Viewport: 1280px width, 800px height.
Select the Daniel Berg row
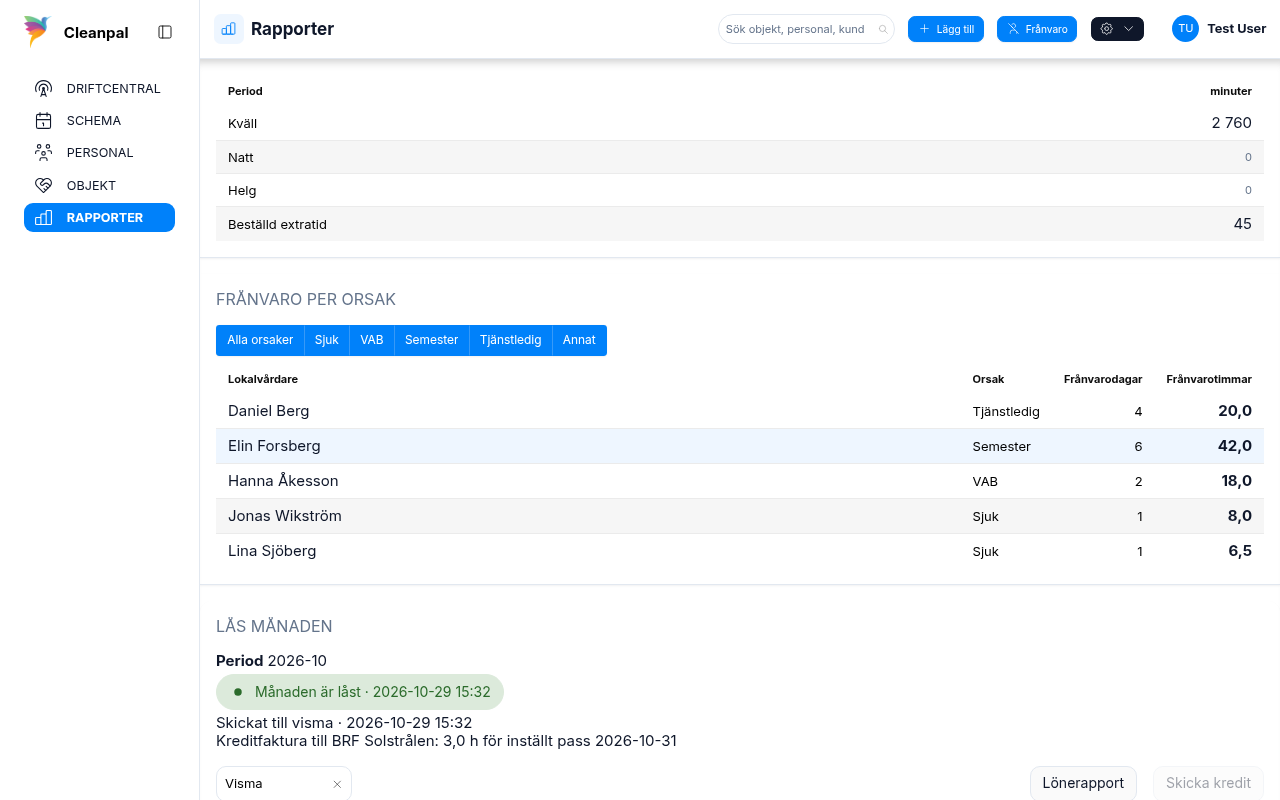coord(740,411)
